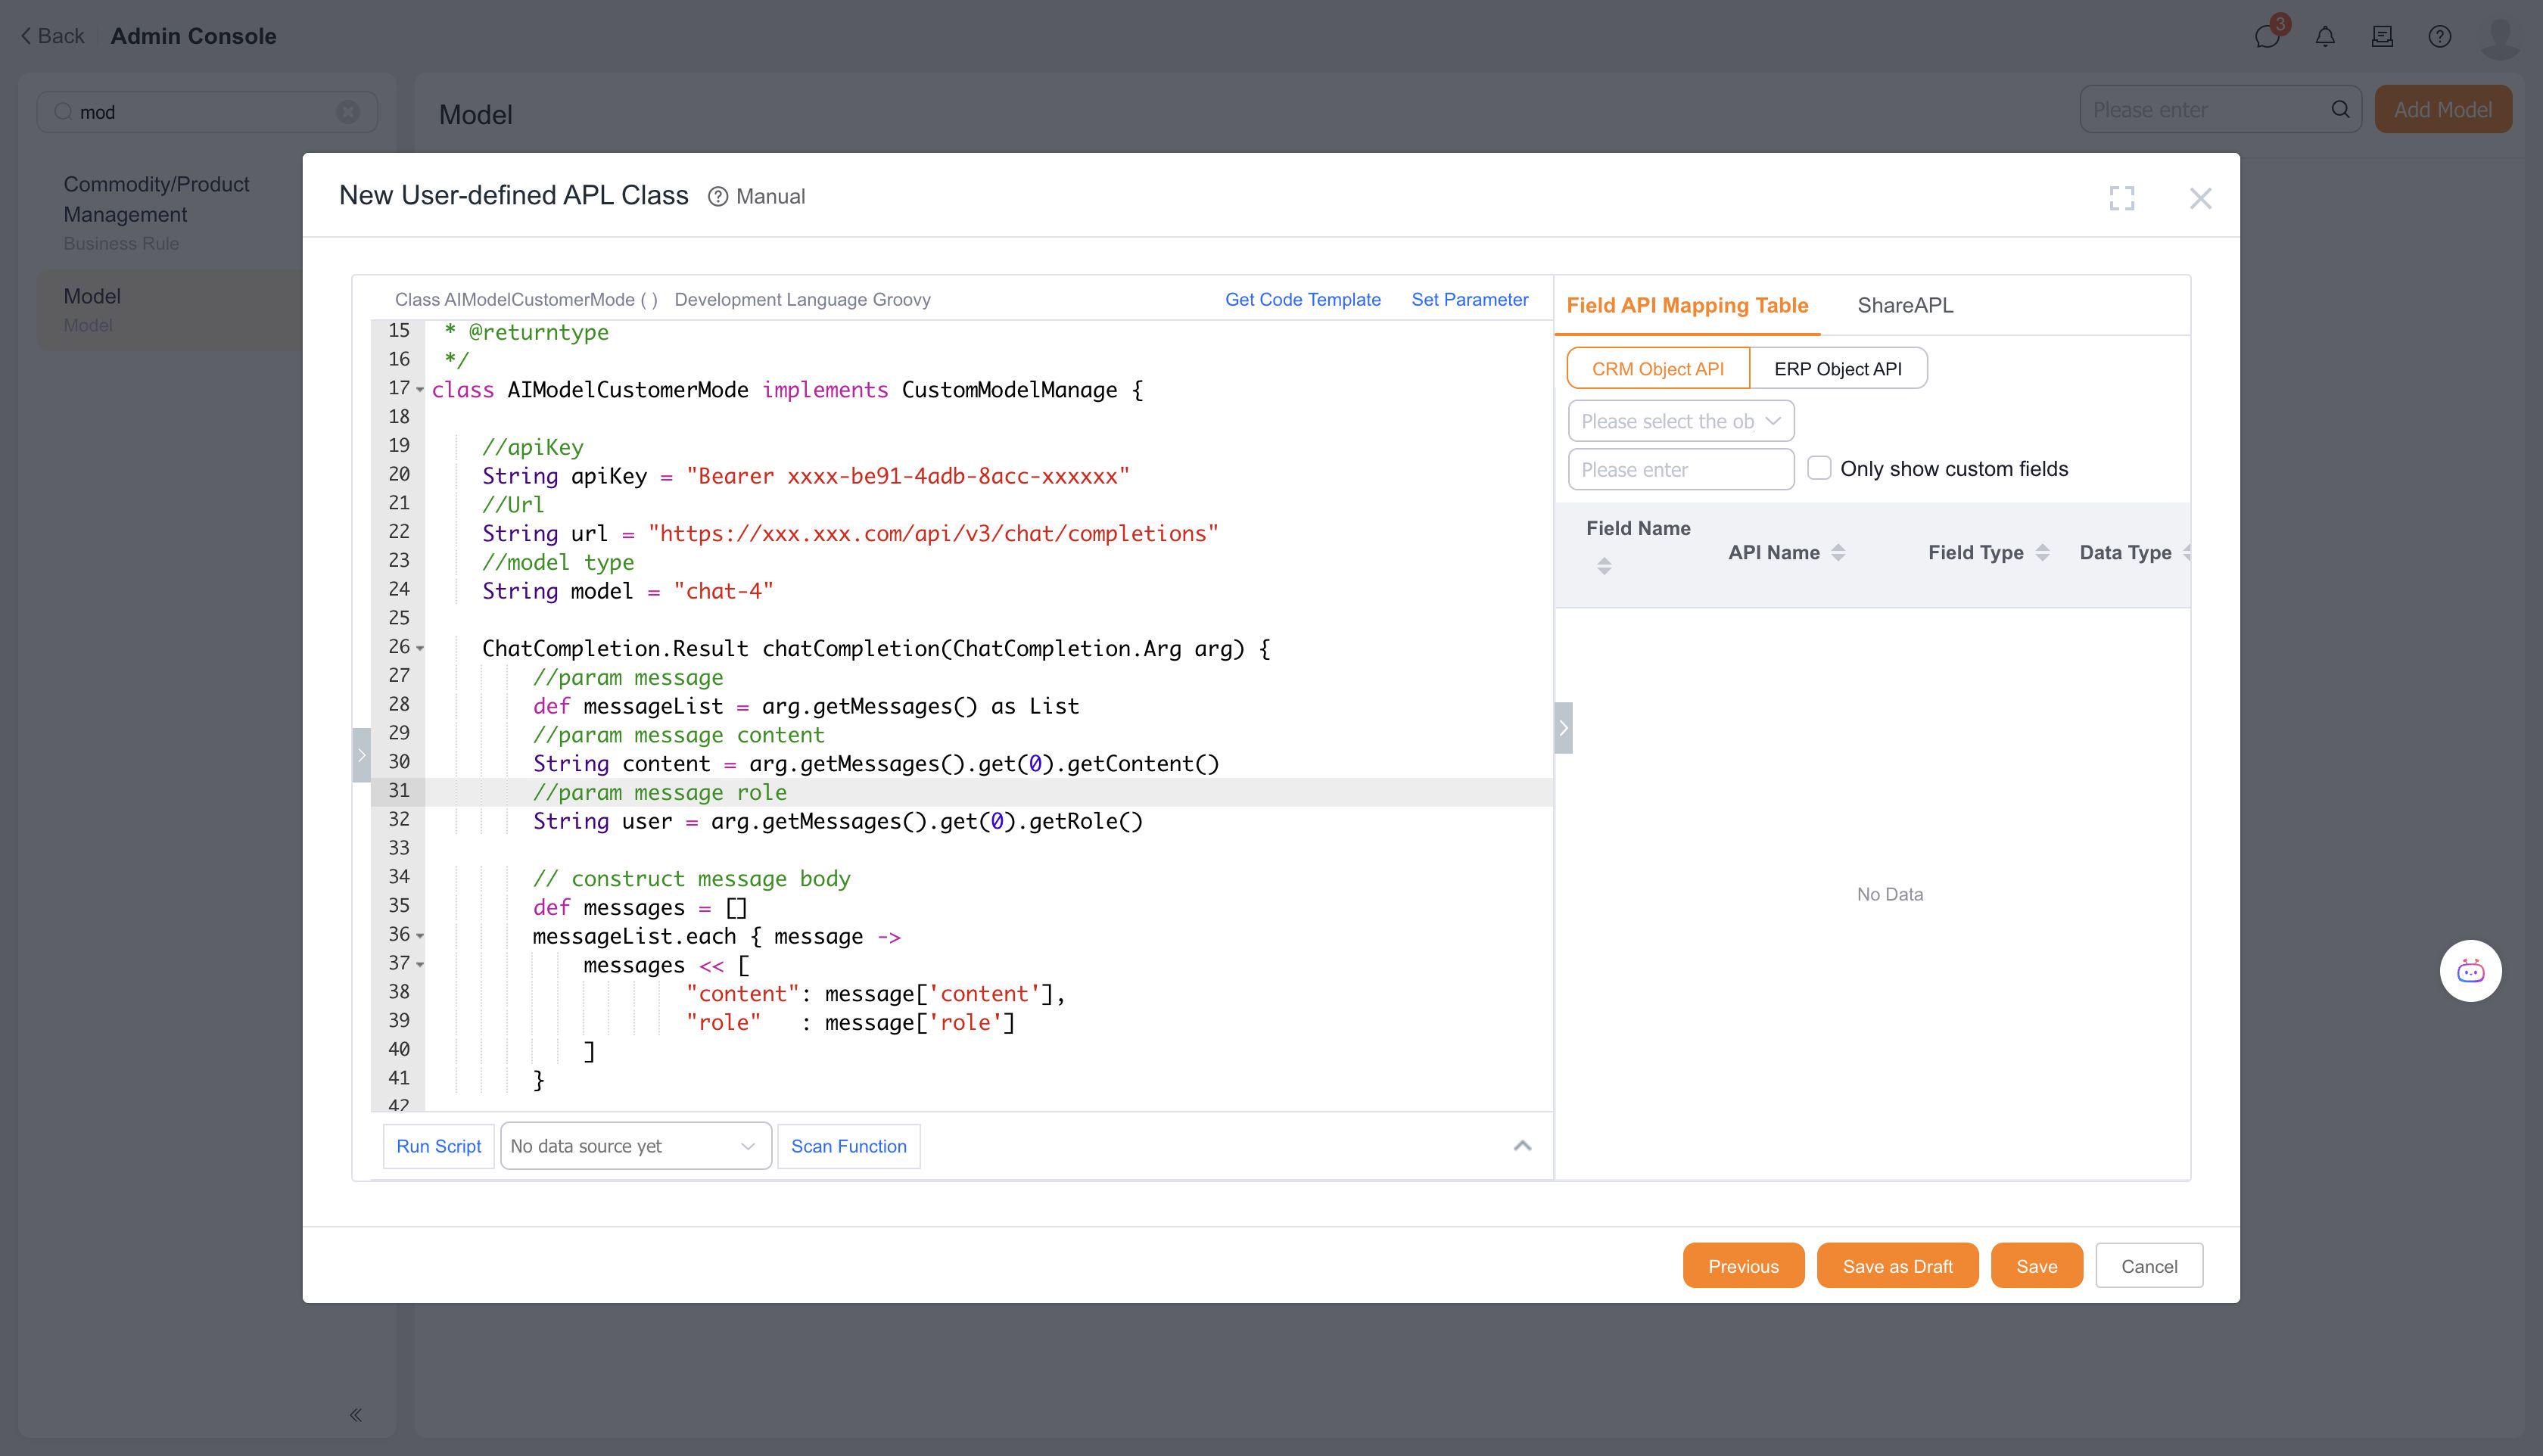The image size is (2543, 1456).
Task: Toggle fullscreen for the APL Class dialog
Action: pyautogui.click(x=2121, y=198)
